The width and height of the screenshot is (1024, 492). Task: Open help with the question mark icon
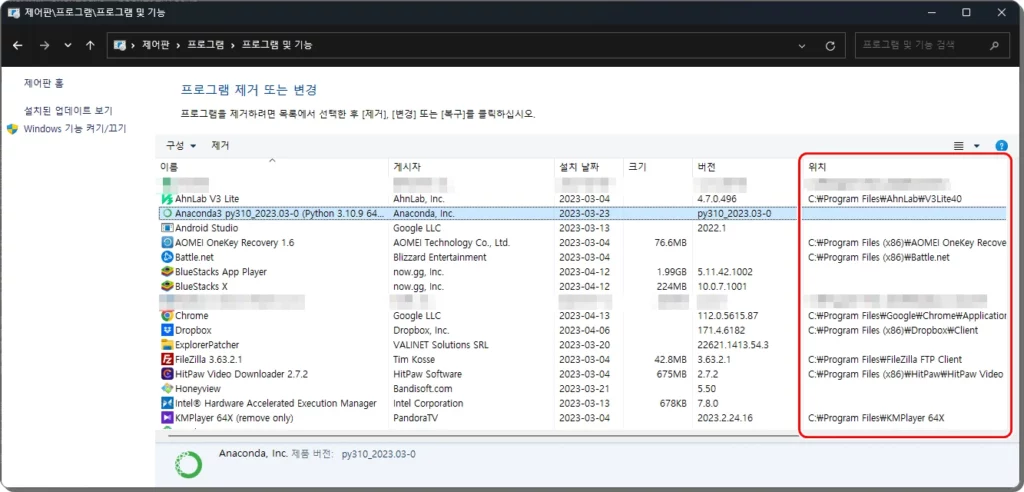pyautogui.click(x=1001, y=146)
